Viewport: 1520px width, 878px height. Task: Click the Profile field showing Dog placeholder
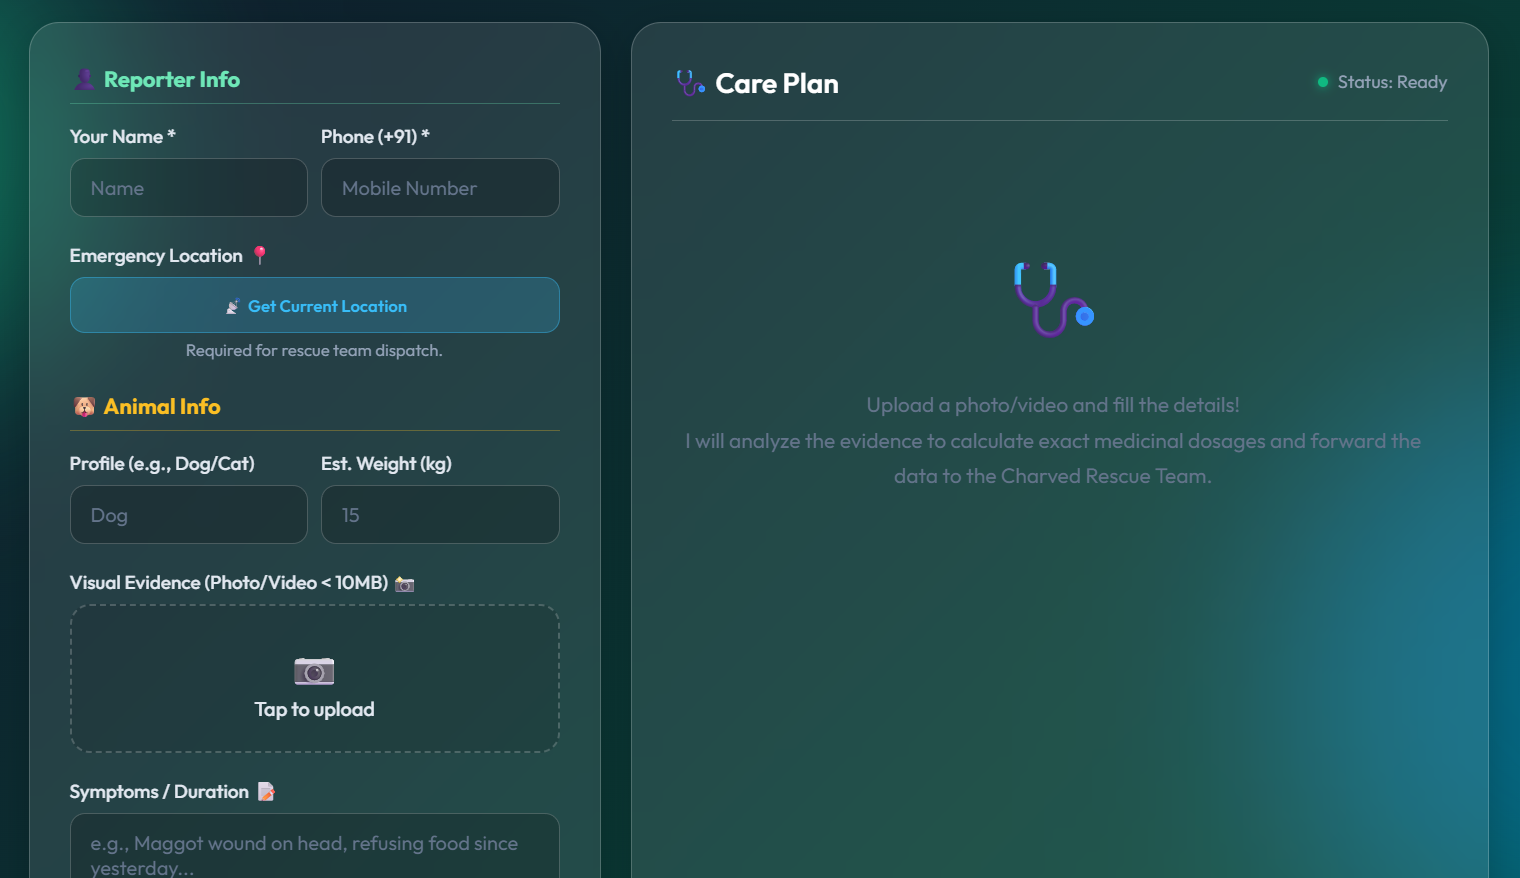point(188,514)
